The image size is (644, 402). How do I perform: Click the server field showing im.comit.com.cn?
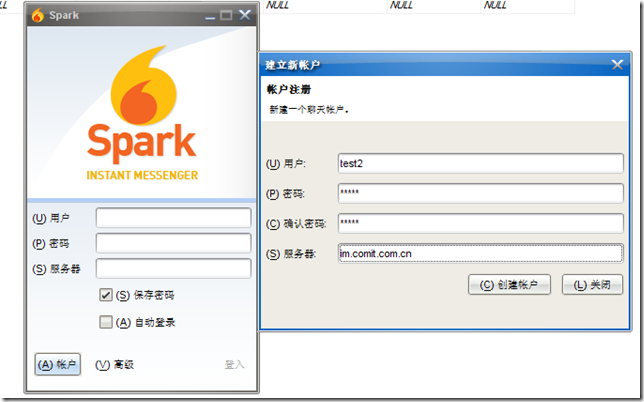[x=480, y=253]
